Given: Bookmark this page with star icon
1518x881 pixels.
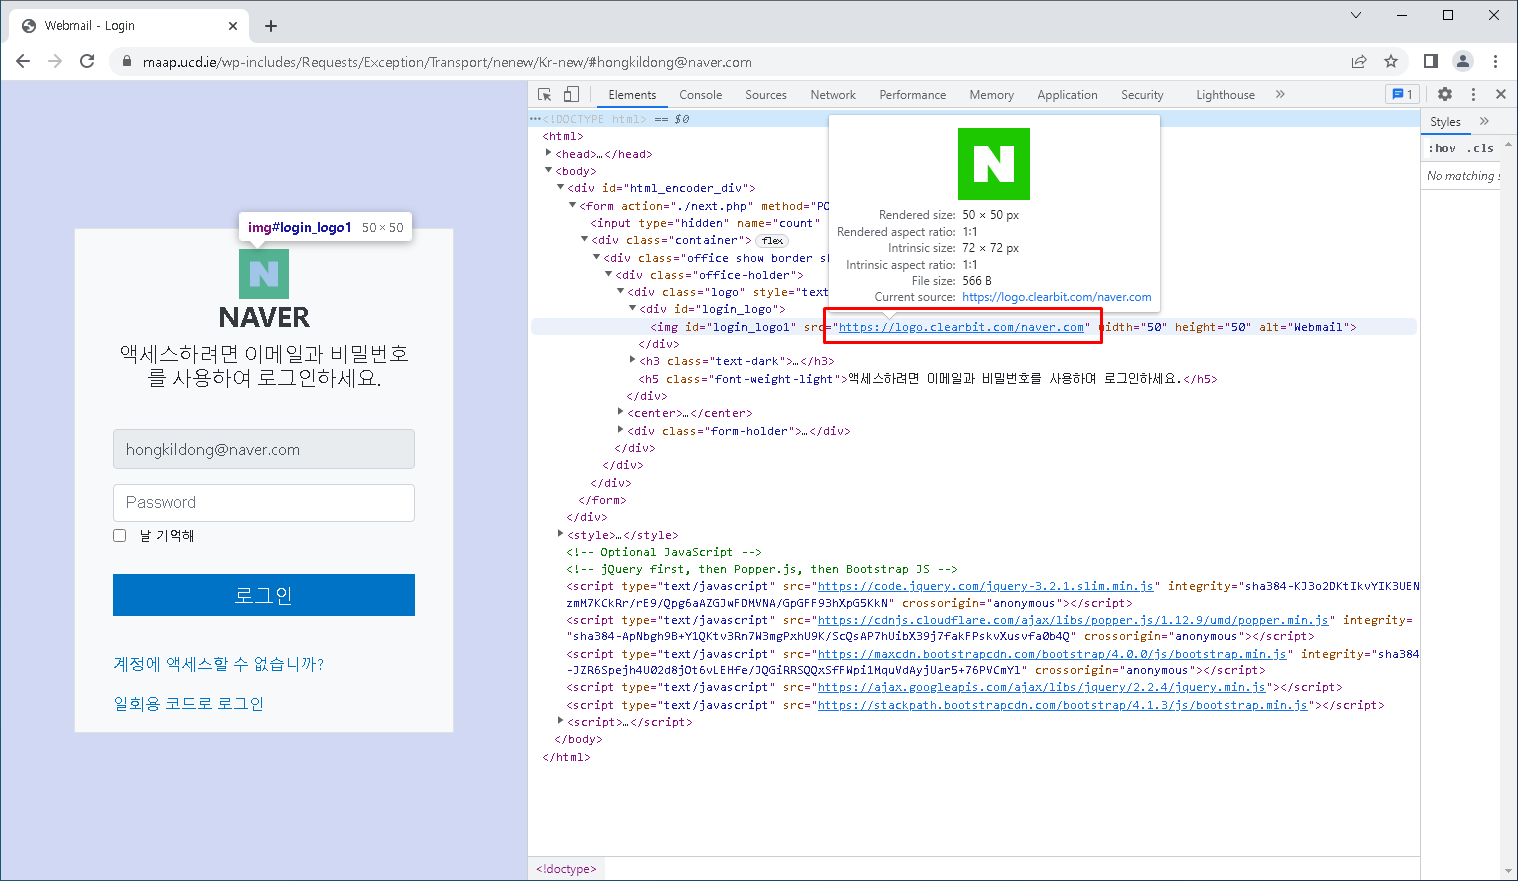Looking at the screenshot, I should coord(1391,61).
